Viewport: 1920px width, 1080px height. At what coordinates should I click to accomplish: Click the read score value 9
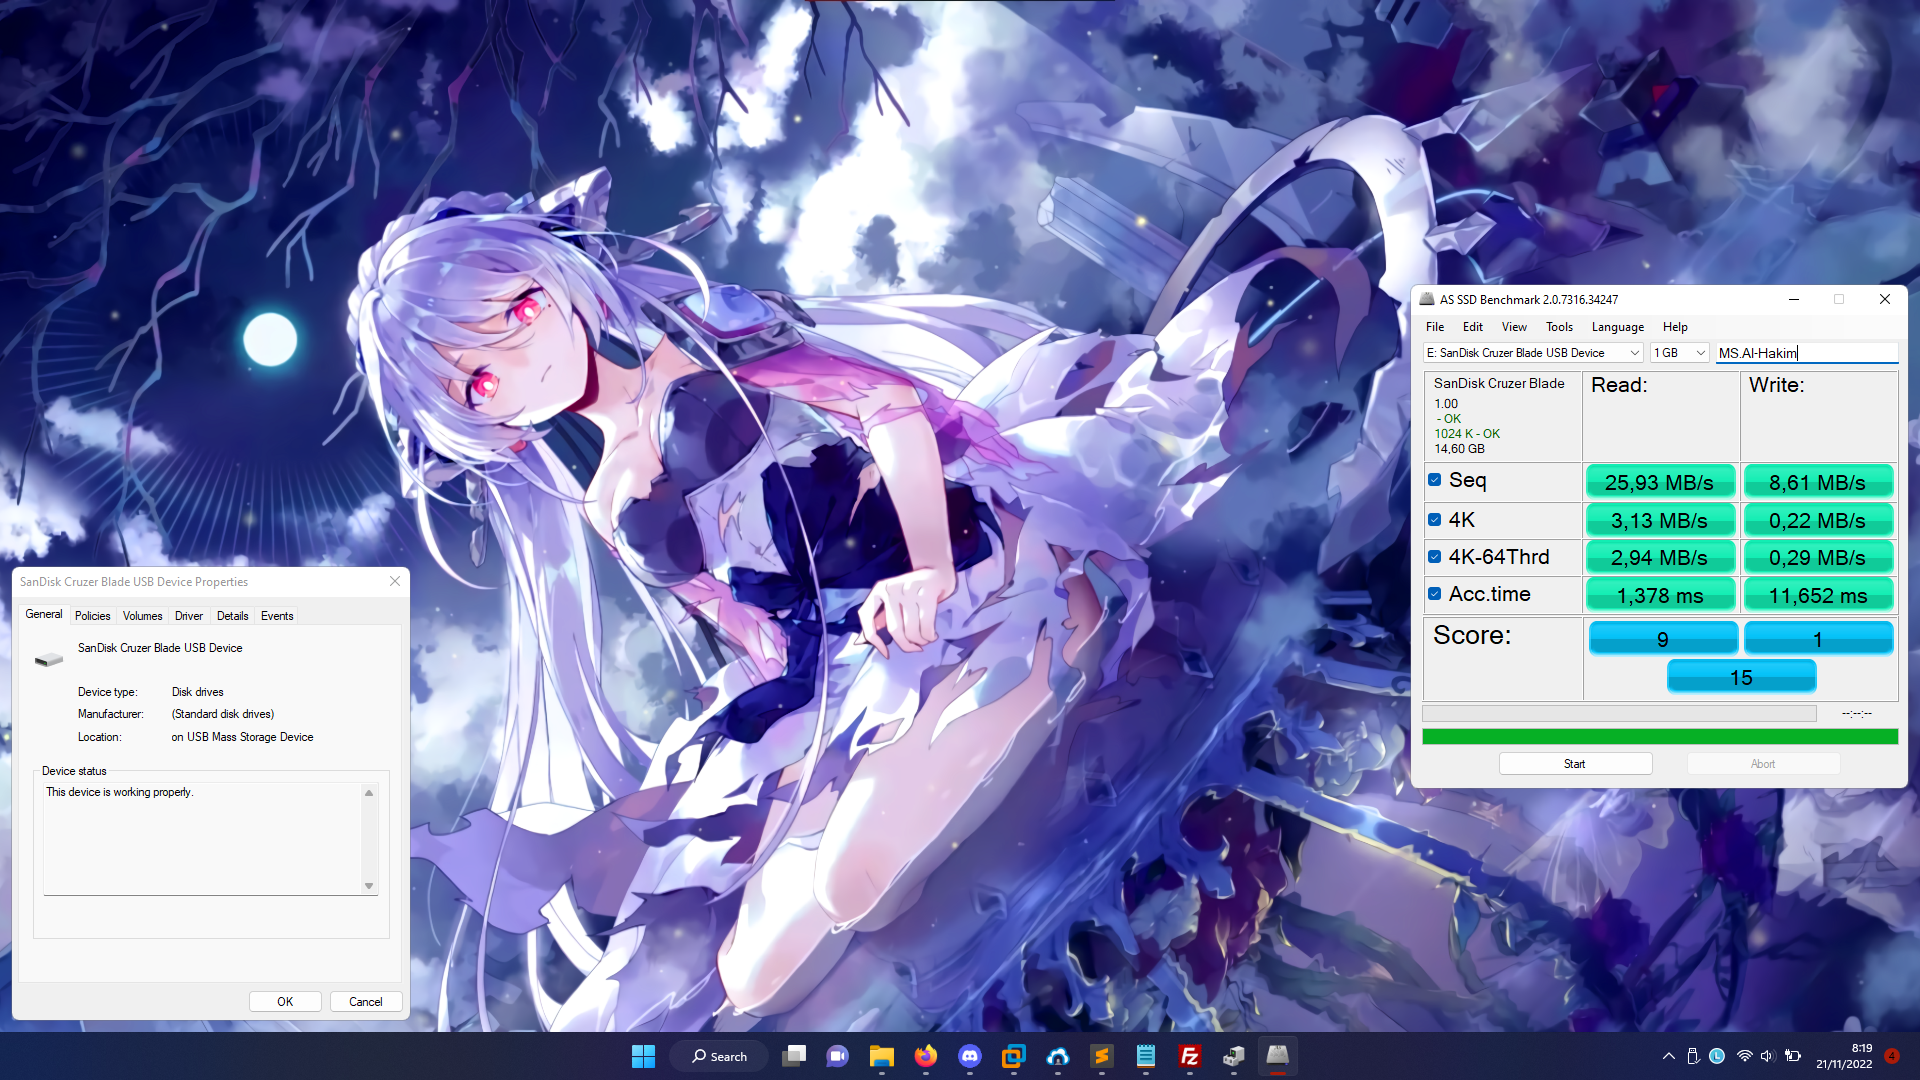tap(1662, 639)
